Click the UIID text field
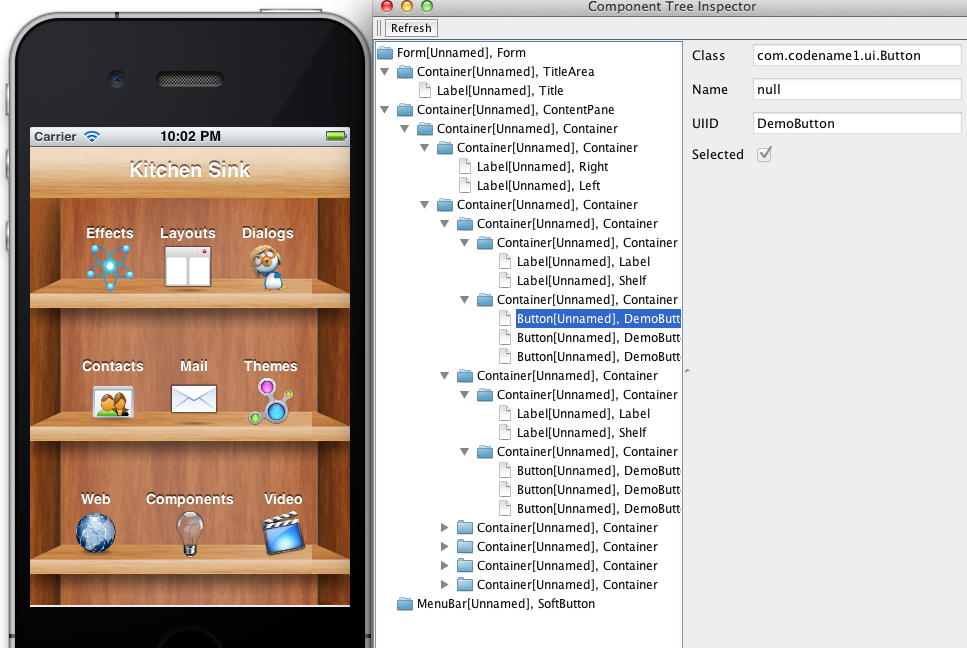 [x=856, y=123]
